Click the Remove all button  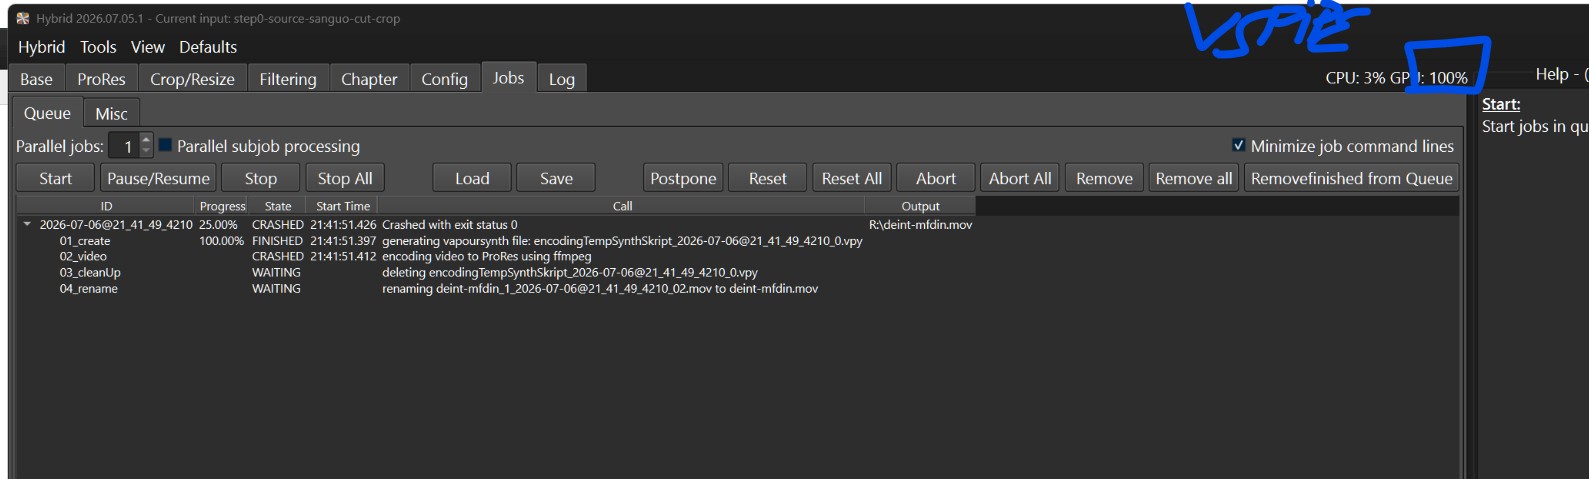[x=1194, y=178]
